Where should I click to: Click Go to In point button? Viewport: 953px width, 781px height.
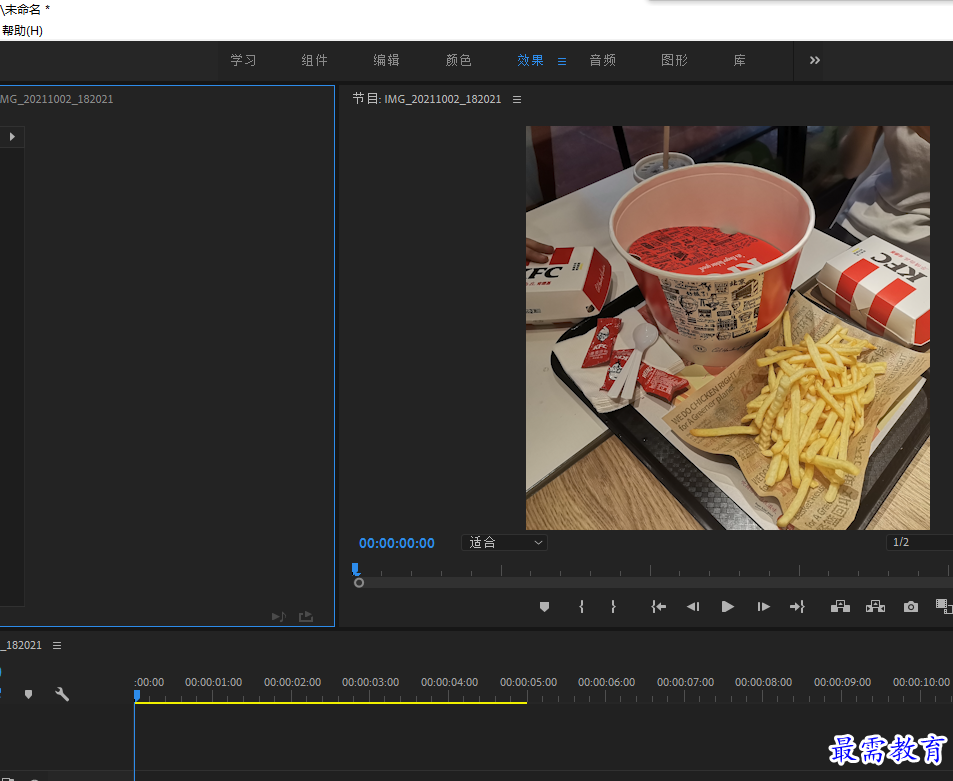pyautogui.click(x=658, y=607)
